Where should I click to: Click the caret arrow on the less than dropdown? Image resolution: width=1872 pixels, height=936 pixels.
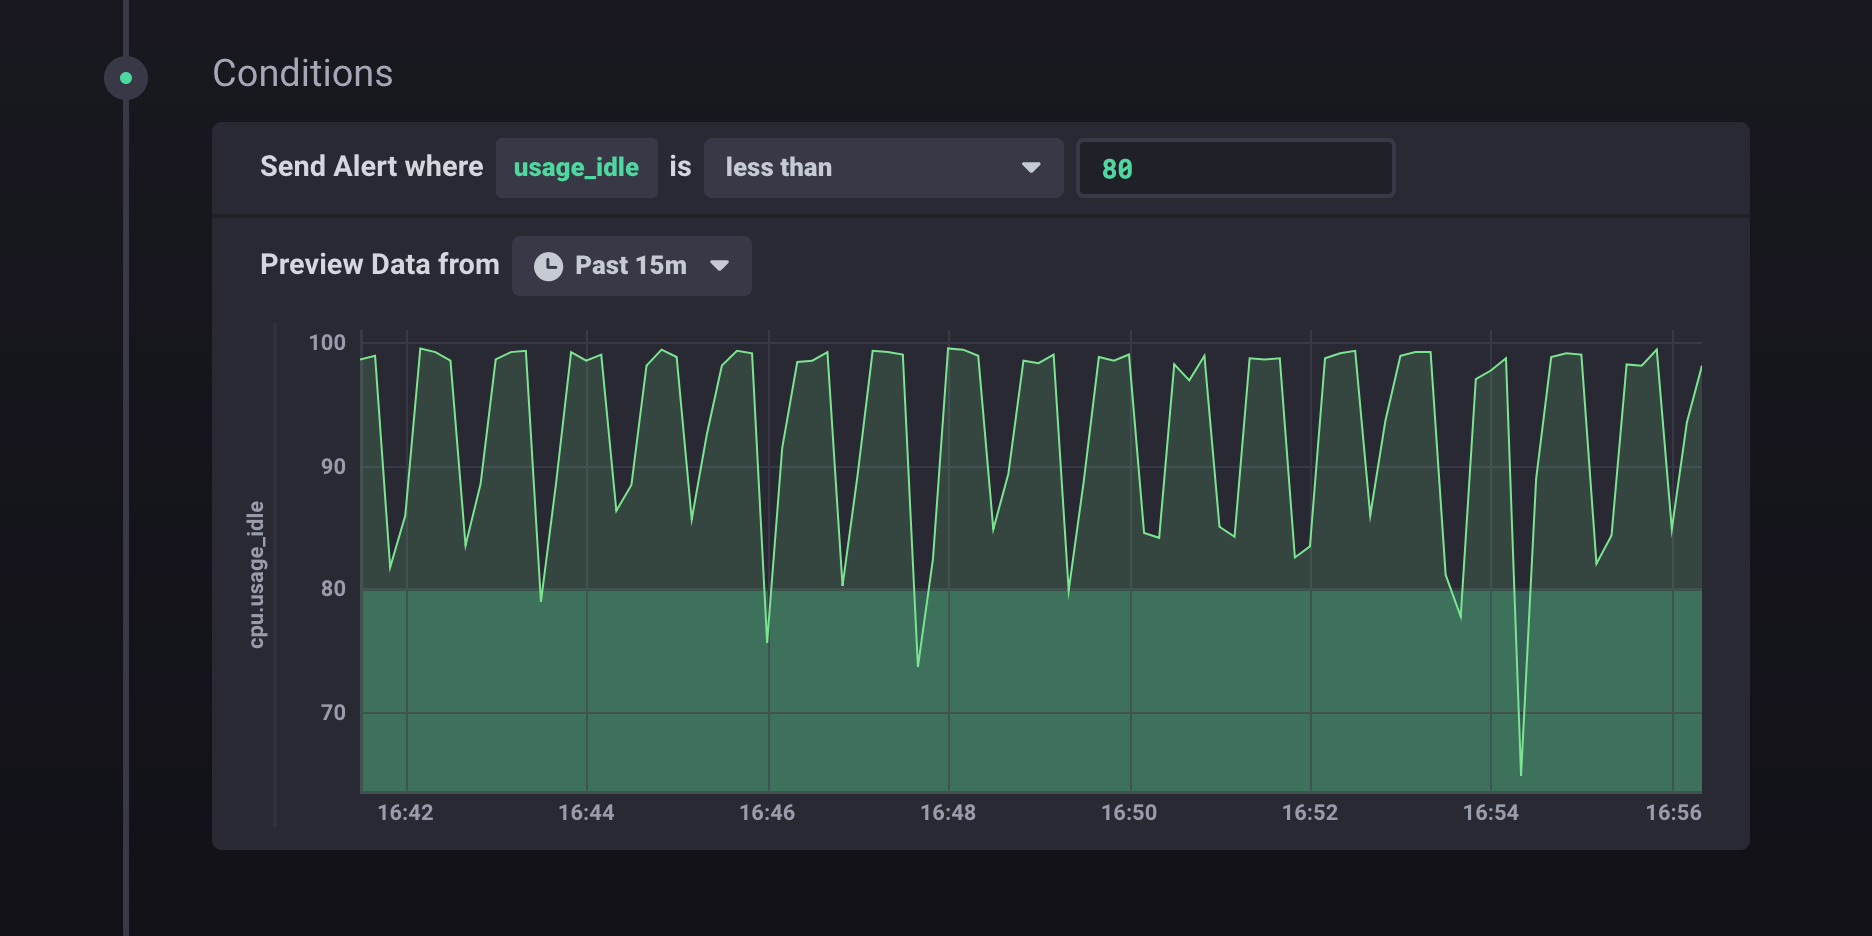tap(1031, 168)
